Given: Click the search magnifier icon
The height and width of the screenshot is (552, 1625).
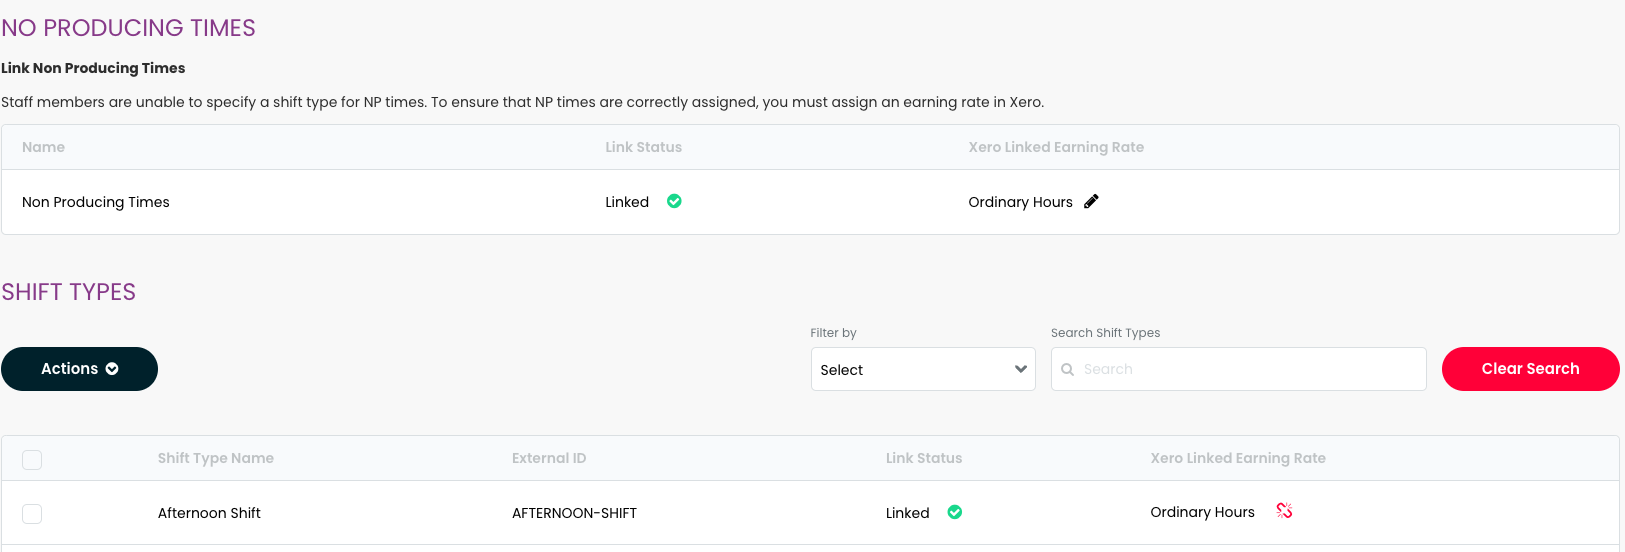Looking at the screenshot, I should (1067, 369).
